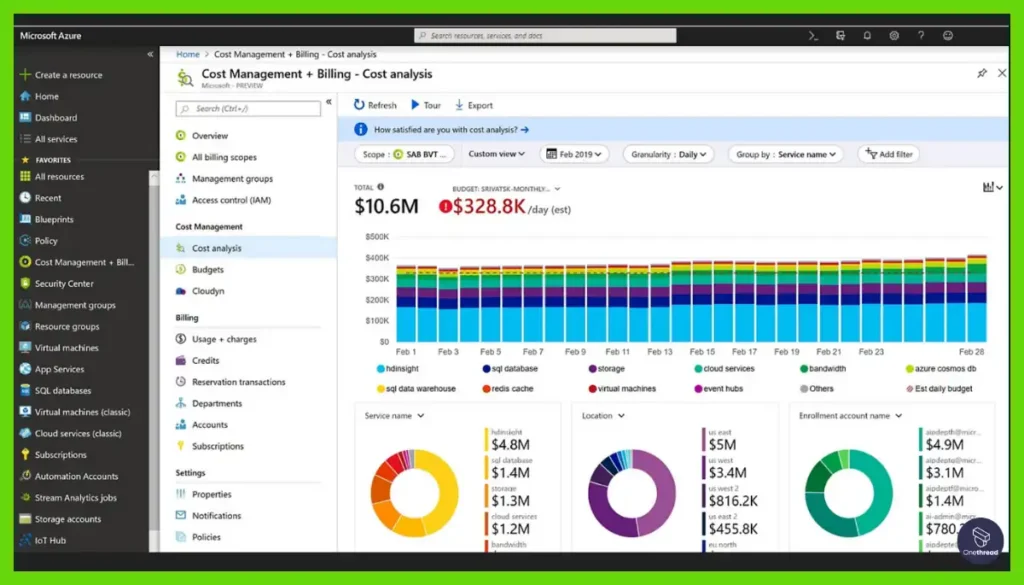The image size is (1024, 585).
Task: Open notifications bell icon
Action: coord(867,36)
